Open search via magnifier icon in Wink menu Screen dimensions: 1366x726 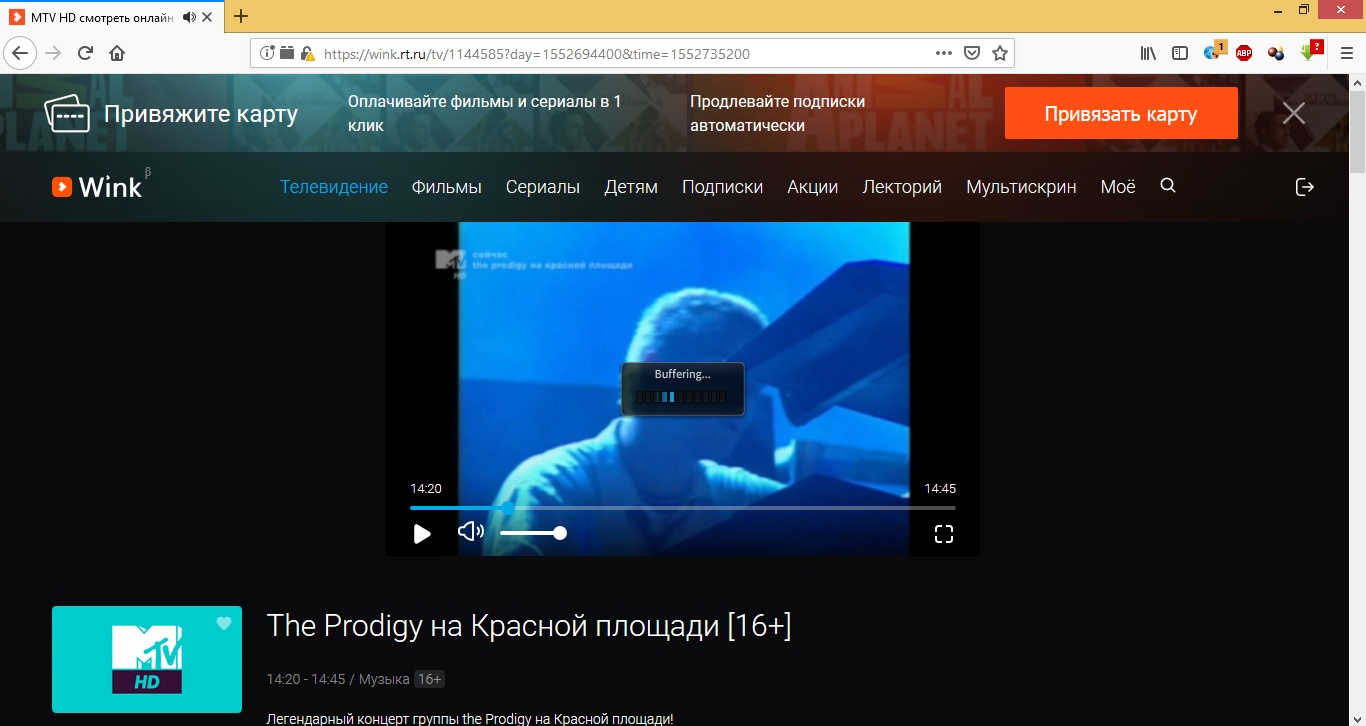pos(1168,186)
